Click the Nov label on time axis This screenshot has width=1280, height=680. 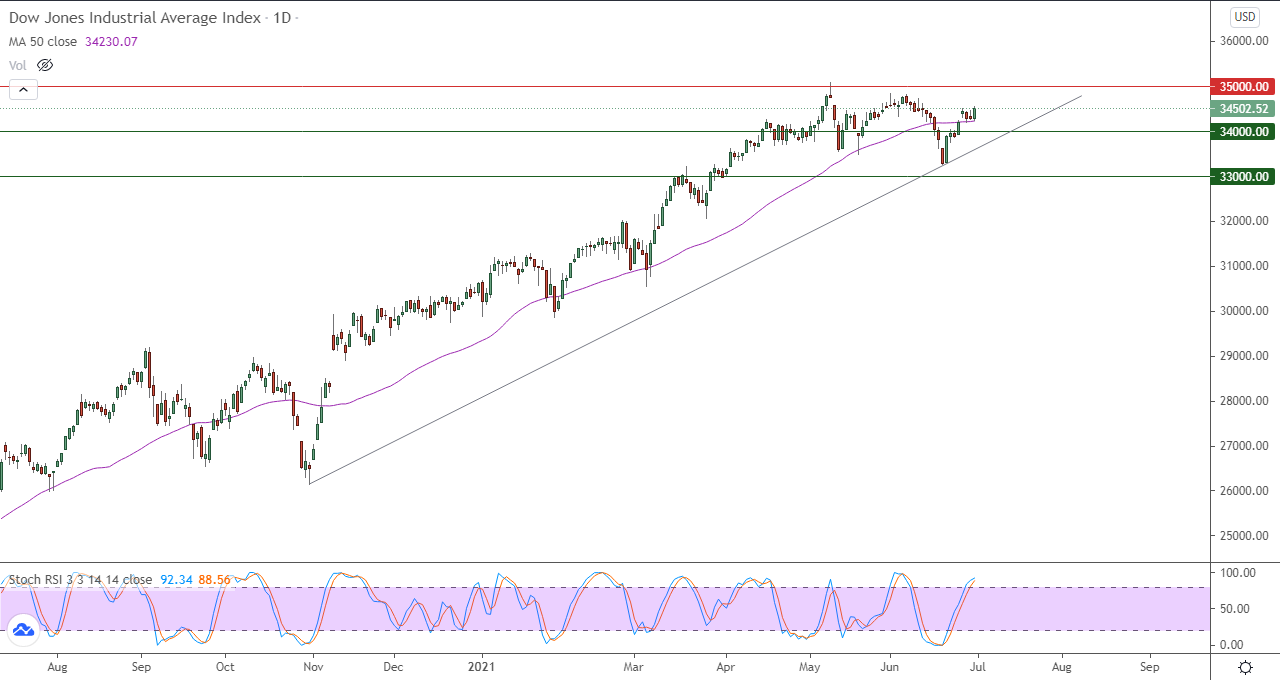[312, 665]
